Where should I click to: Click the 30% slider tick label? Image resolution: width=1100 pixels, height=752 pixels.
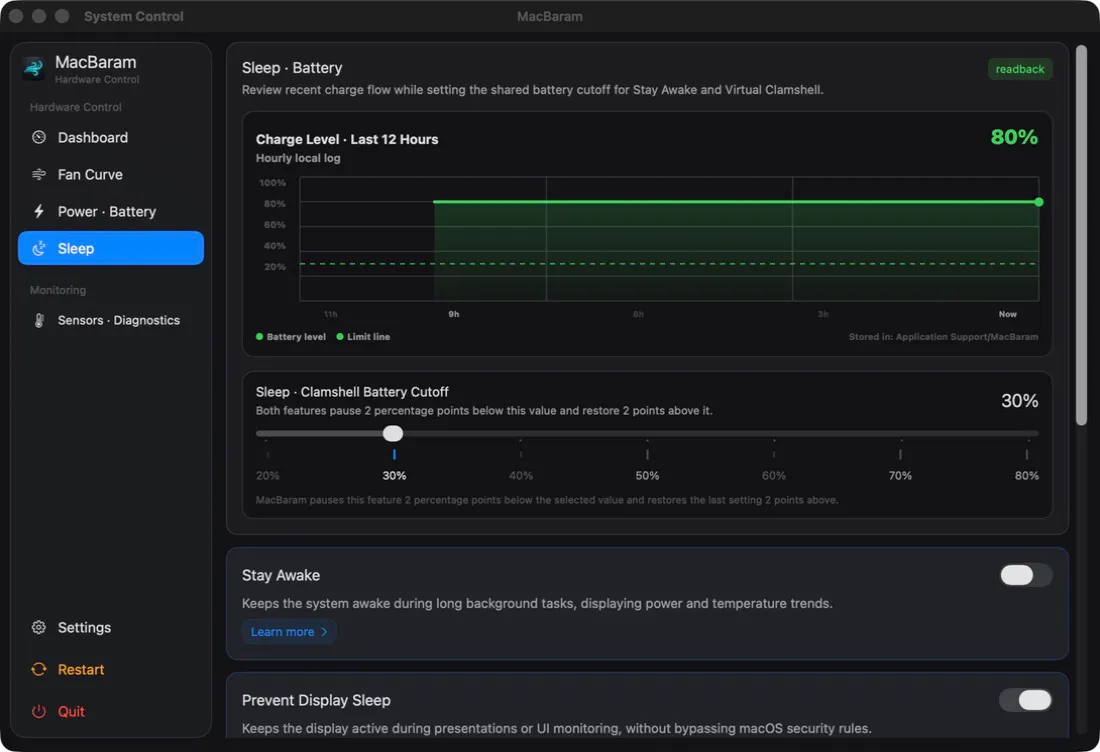pyautogui.click(x=394, y=476)
